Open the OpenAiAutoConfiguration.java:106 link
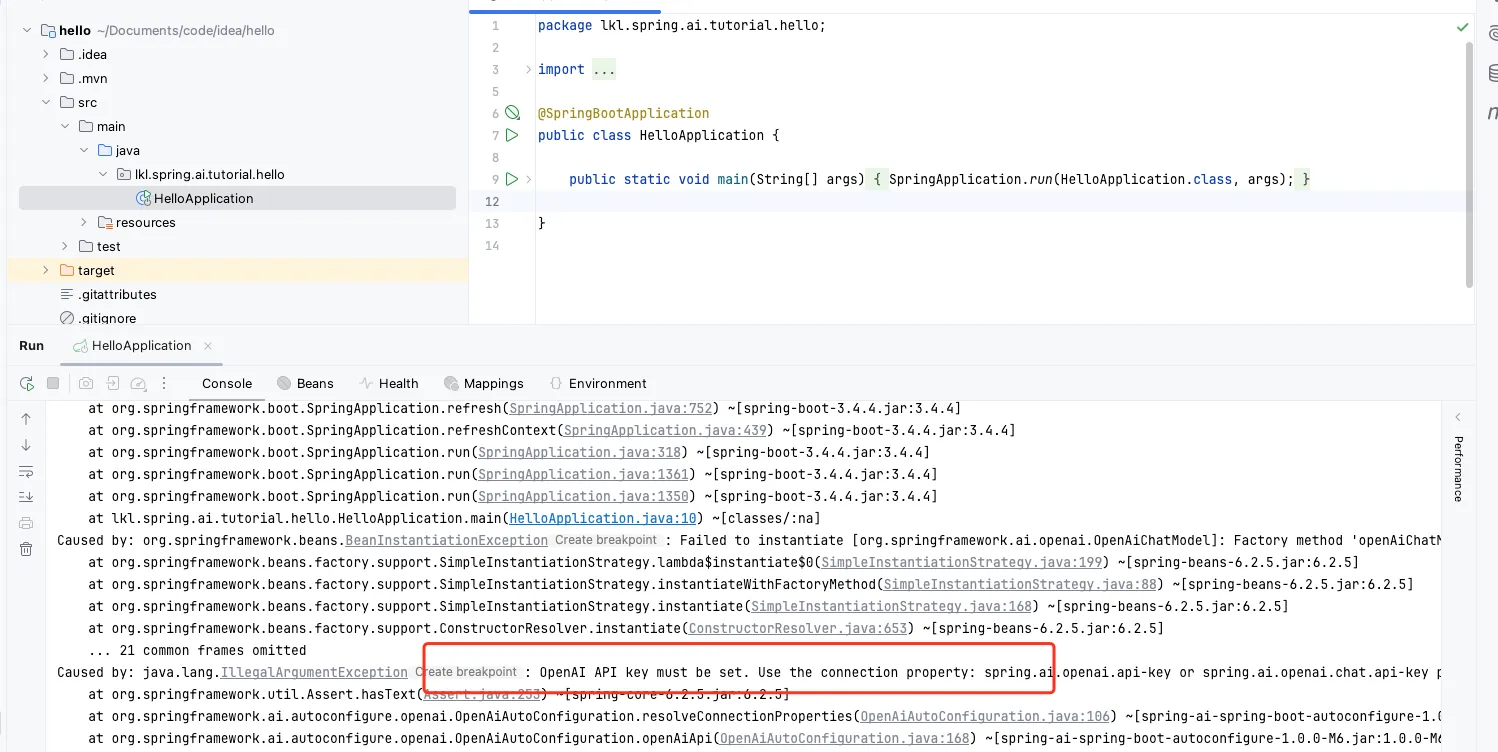This screenshot has width=1498, height=752. (x=985, y=717)
